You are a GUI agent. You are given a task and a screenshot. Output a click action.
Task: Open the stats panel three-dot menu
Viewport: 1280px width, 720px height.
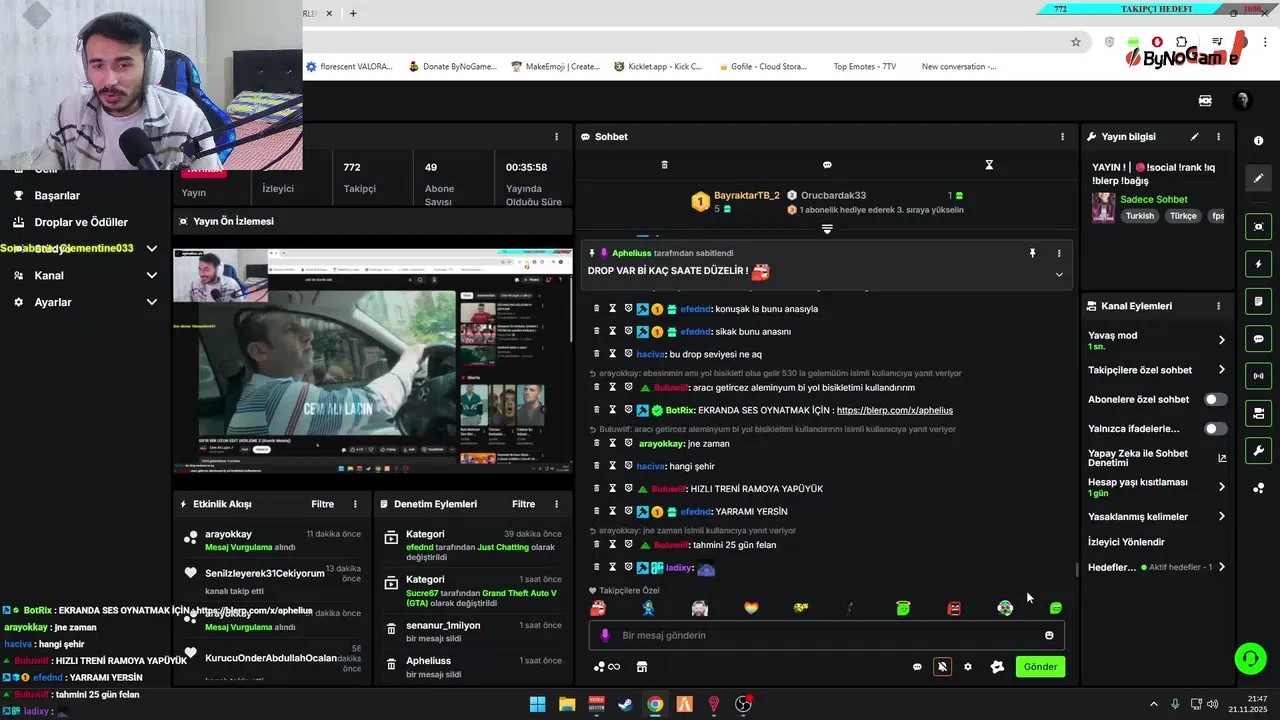557,137
